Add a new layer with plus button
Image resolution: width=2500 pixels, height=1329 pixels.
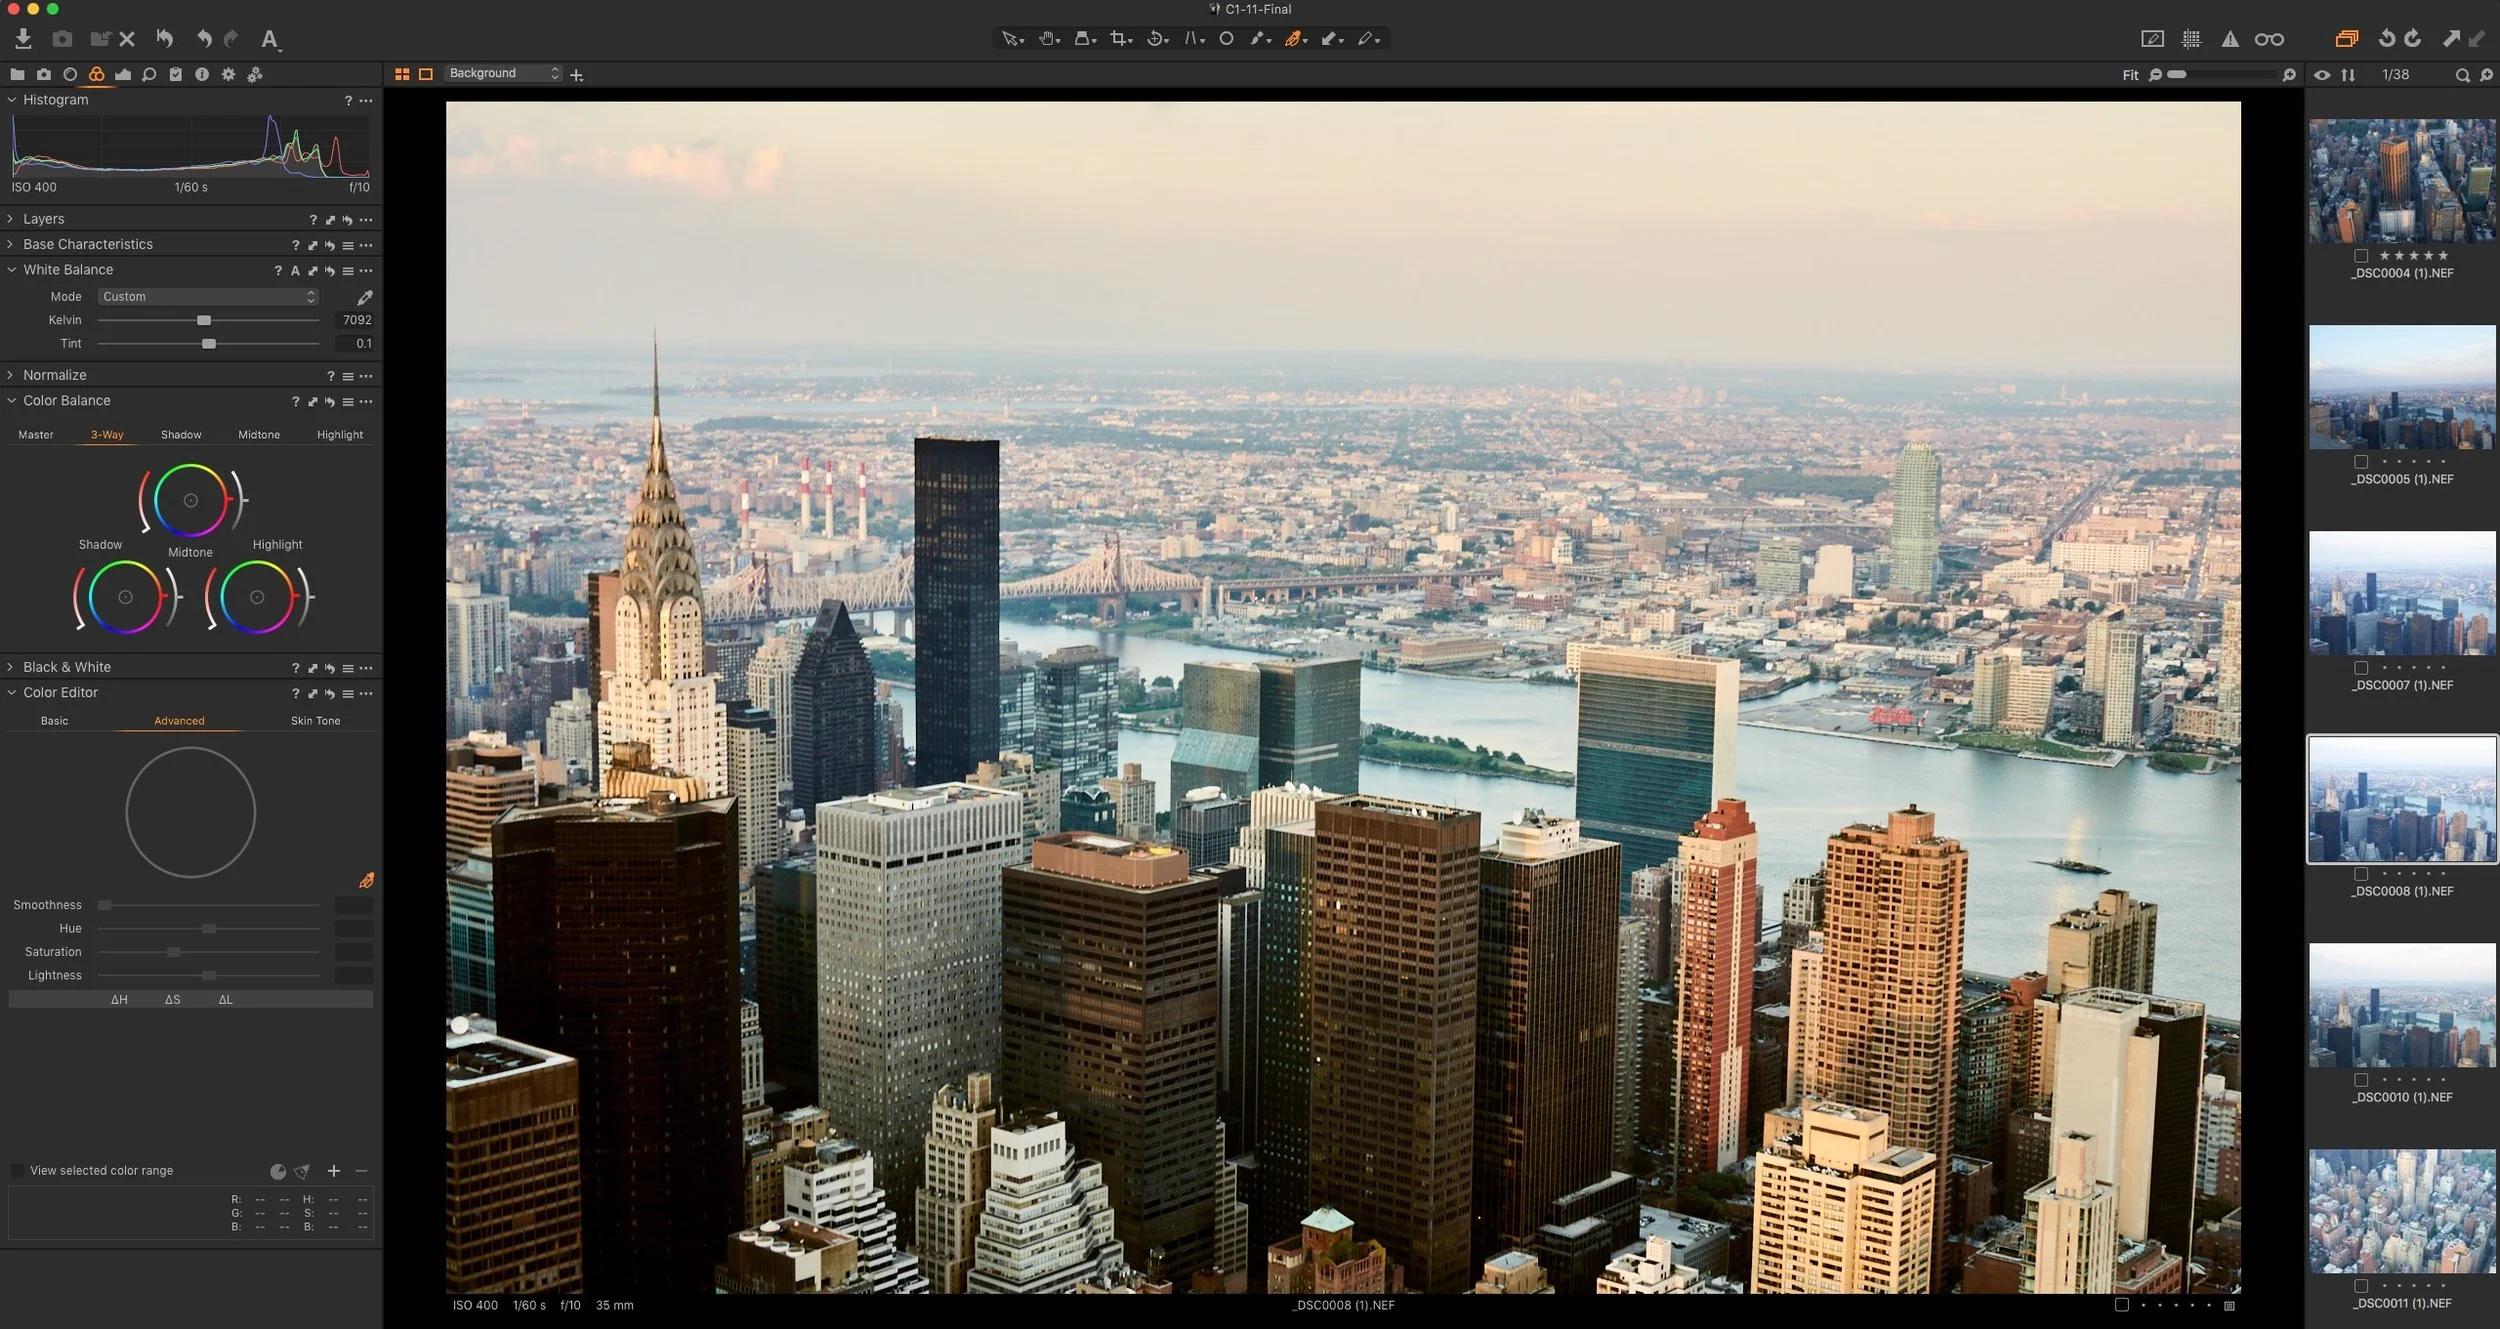point(577,75)
